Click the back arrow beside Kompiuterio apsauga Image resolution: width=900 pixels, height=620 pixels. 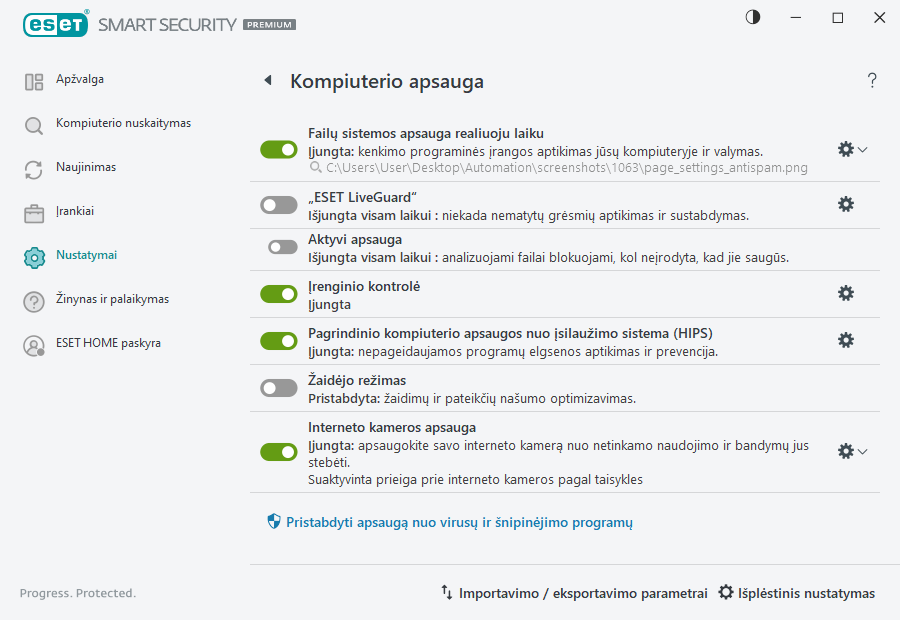click(x=268, y=80)
